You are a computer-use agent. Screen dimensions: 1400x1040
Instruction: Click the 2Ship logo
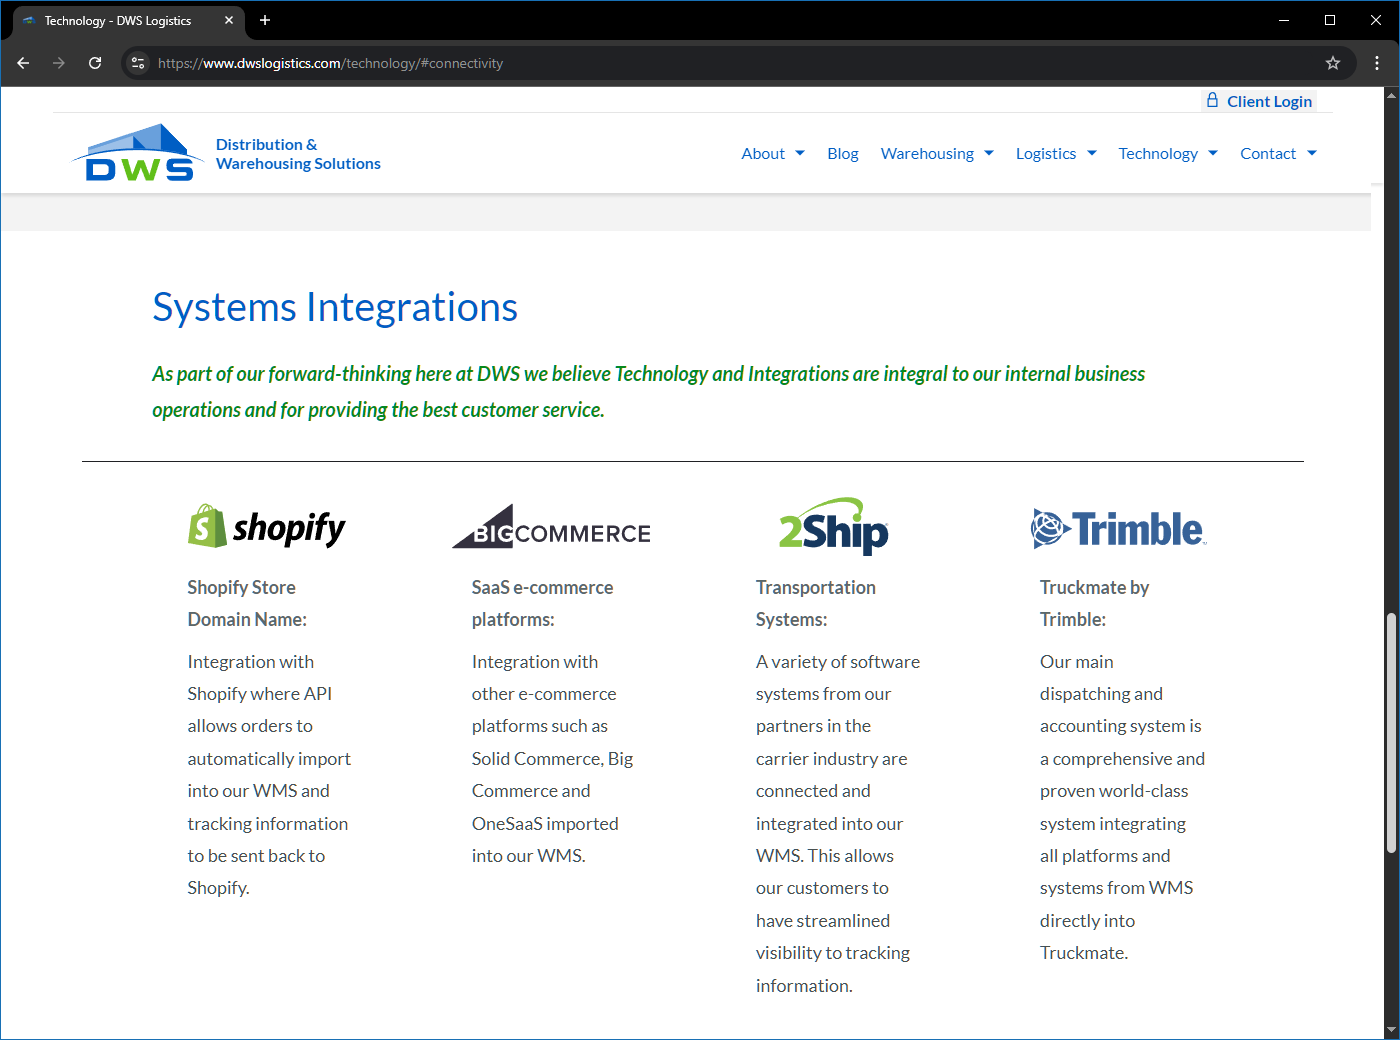click(834, 526)
